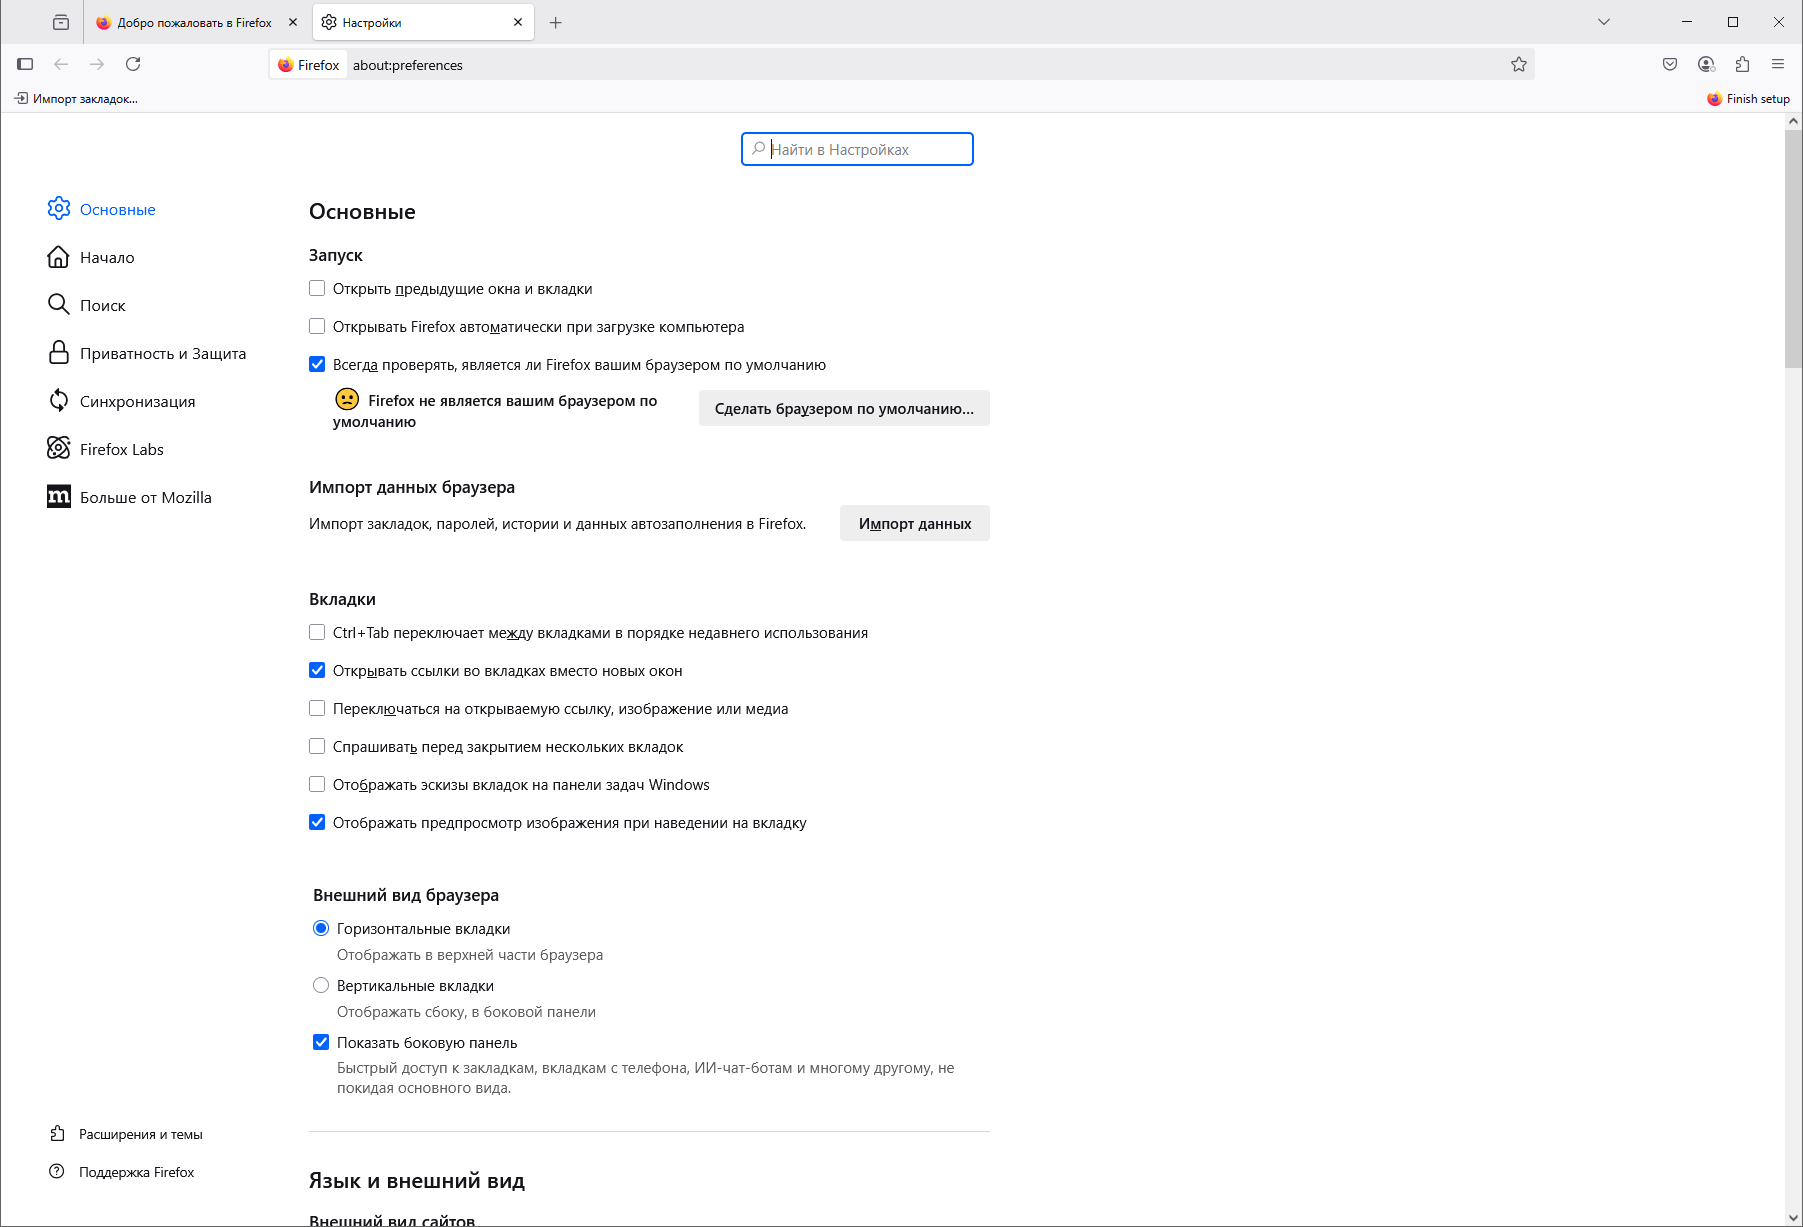
Task: Click the Finish setup Firefox icon
Action: click(x=1715, y=99)
